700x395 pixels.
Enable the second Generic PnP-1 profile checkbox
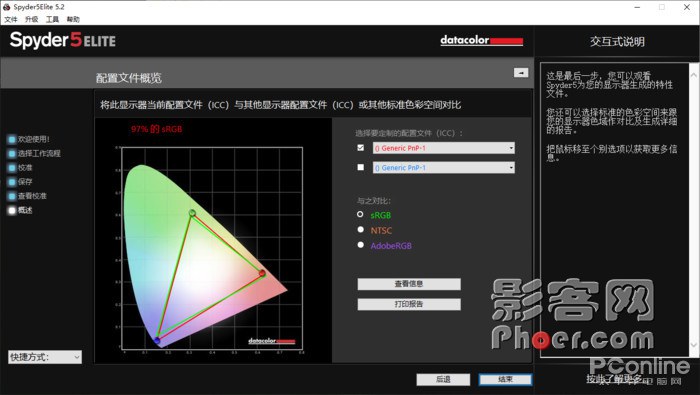[361, 167]
